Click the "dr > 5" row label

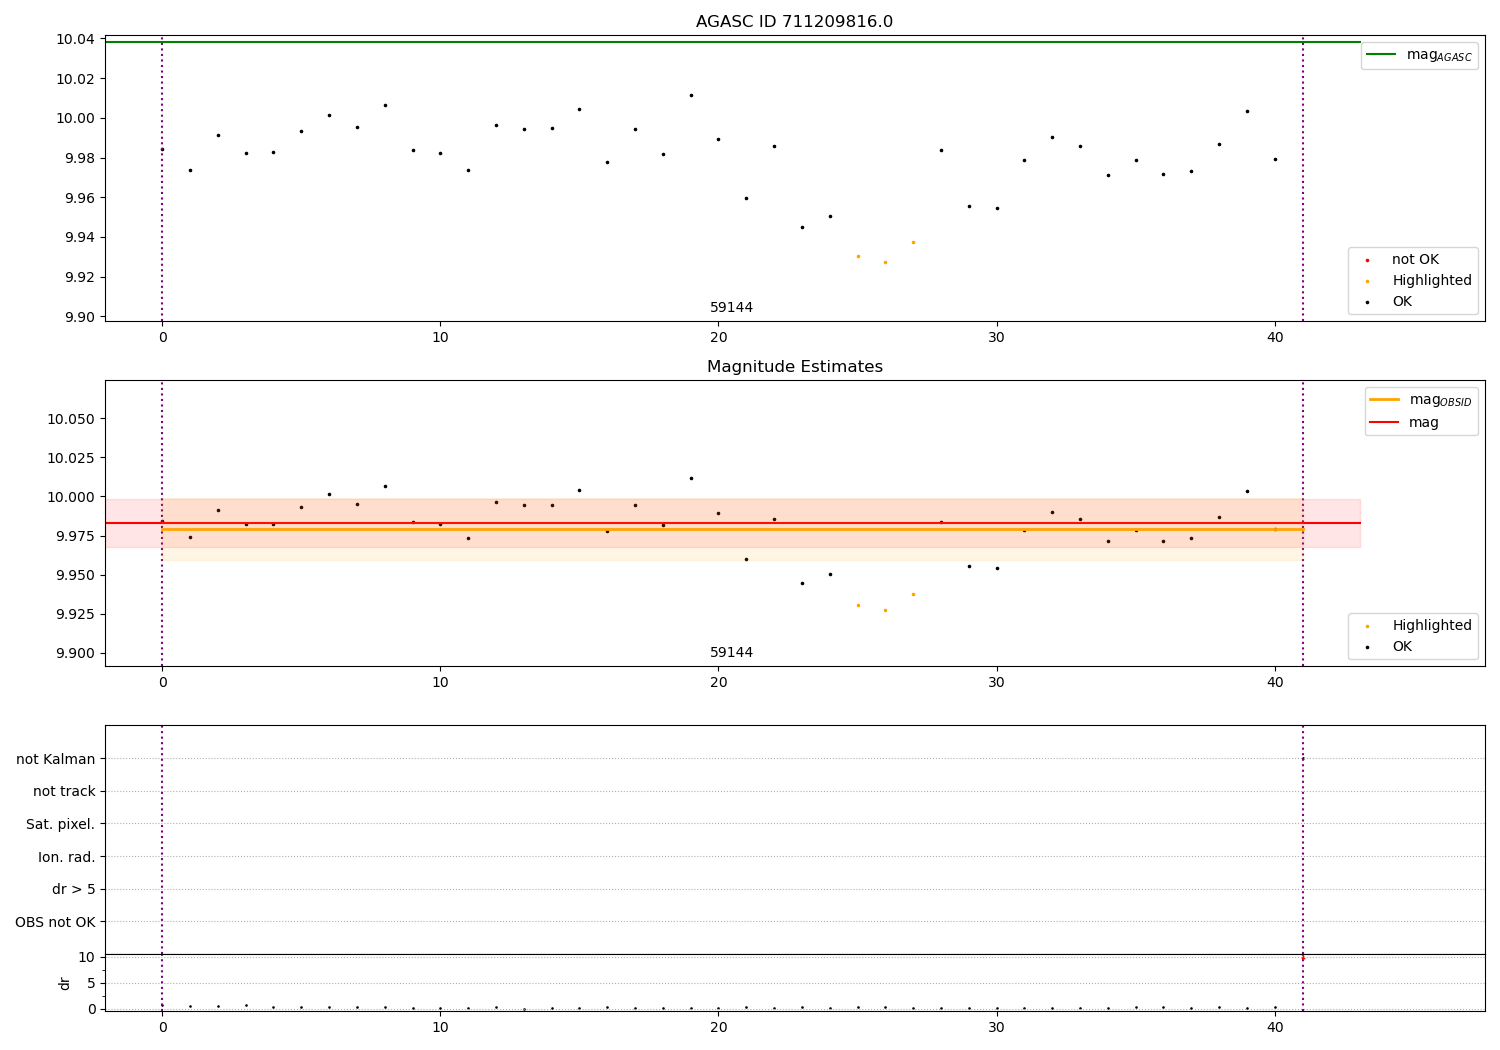tap(74, 890)
